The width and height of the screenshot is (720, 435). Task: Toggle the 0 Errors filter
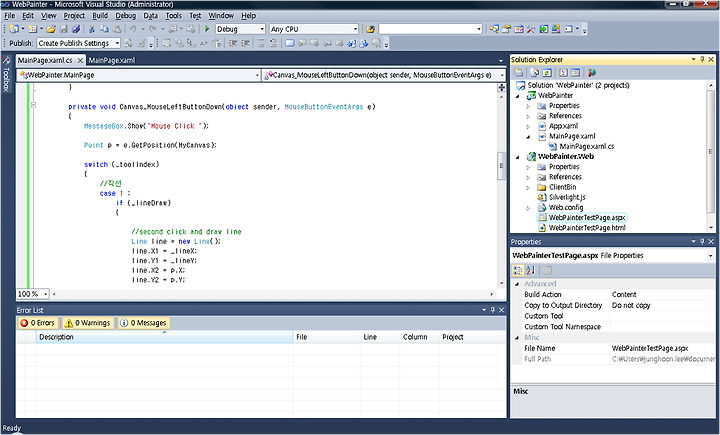[x=38, y=323]
